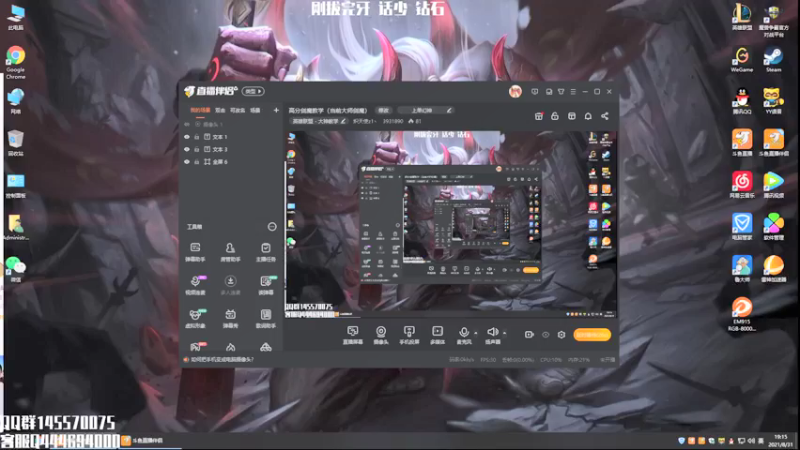Screen dimensions: 800x450
Task: Click the user avatar in title bar
Action: click(515, 92)
